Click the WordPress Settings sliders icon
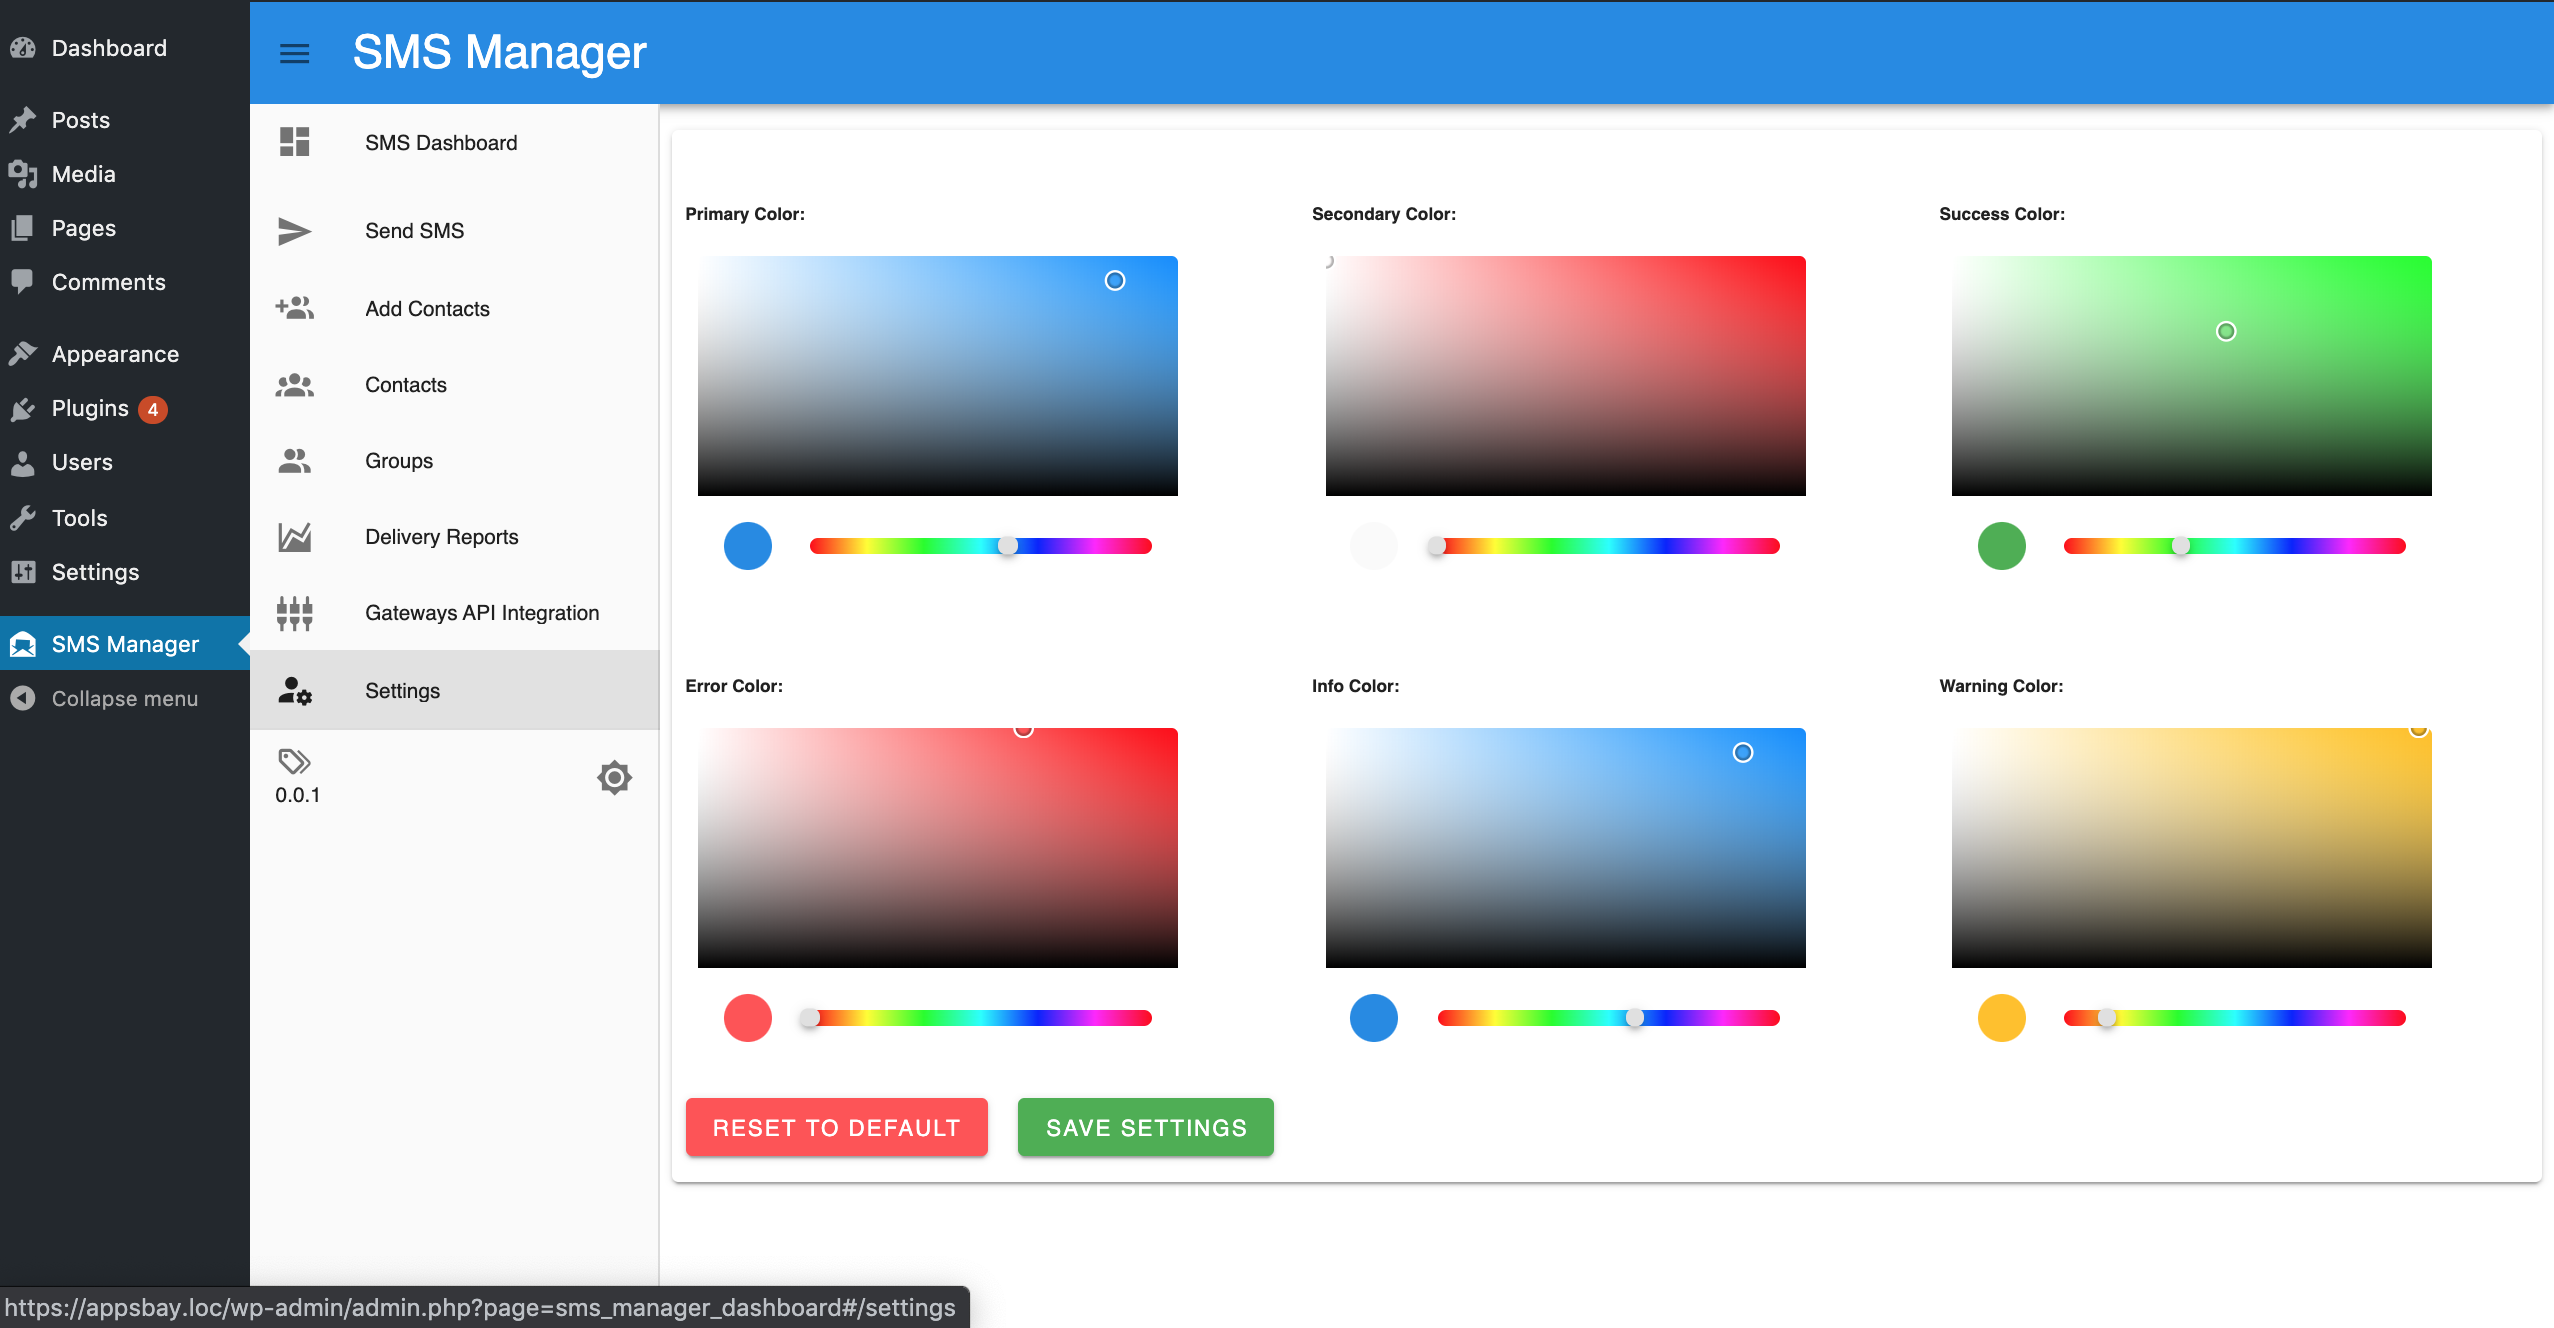 [x=23, y=572]
